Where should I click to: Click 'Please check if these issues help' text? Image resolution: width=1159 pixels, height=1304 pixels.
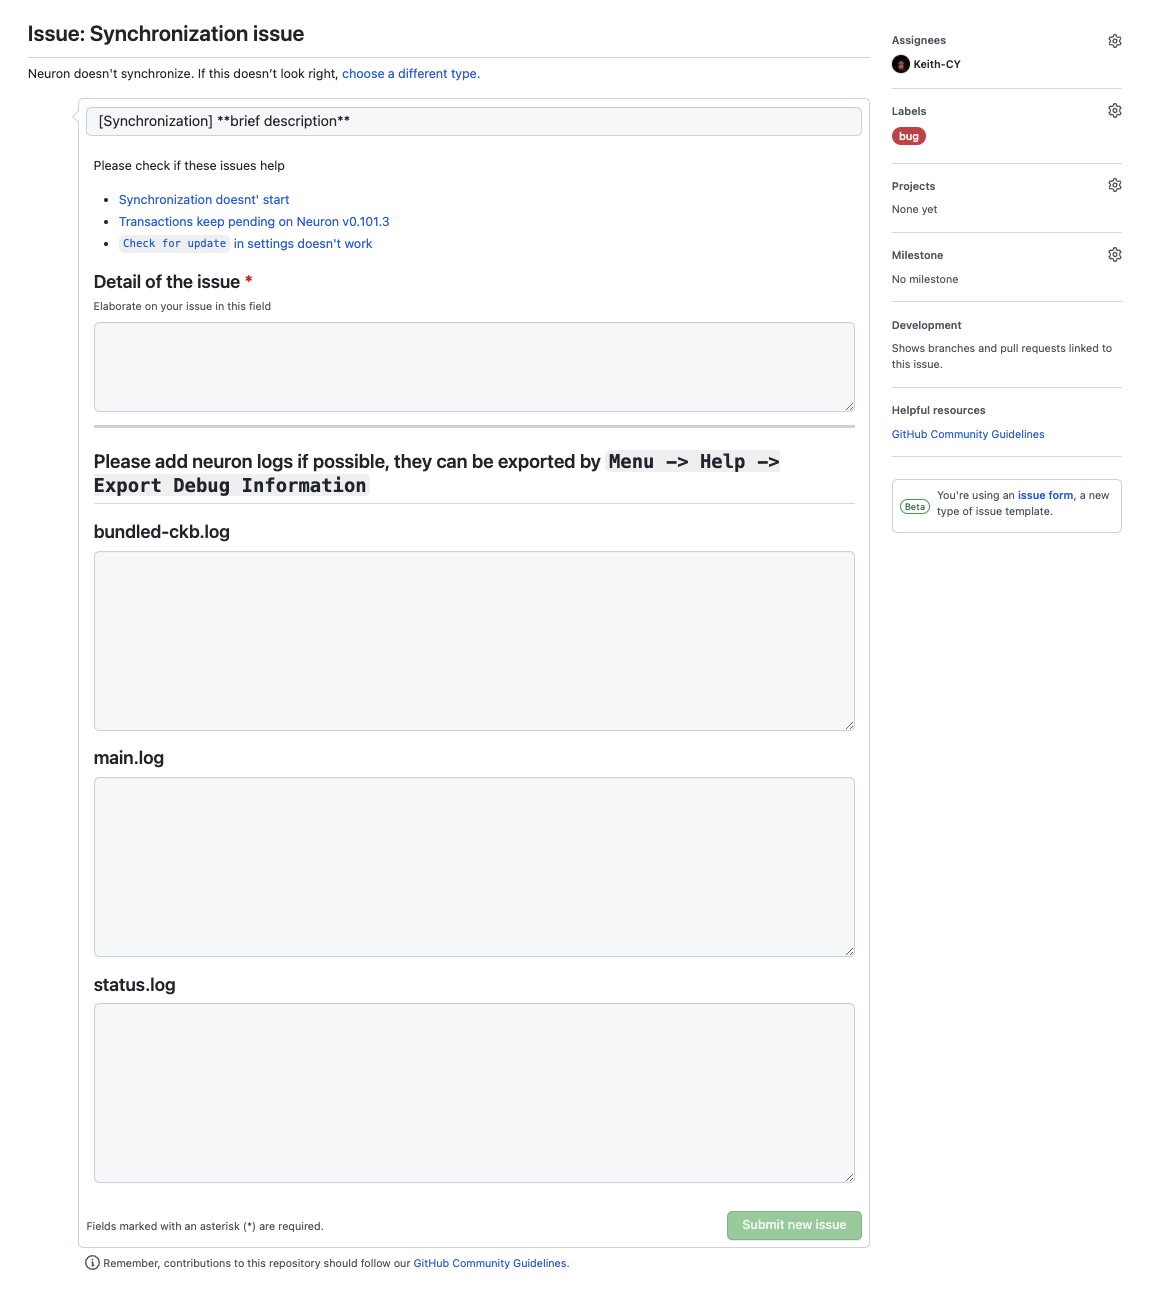pos(189,166)
